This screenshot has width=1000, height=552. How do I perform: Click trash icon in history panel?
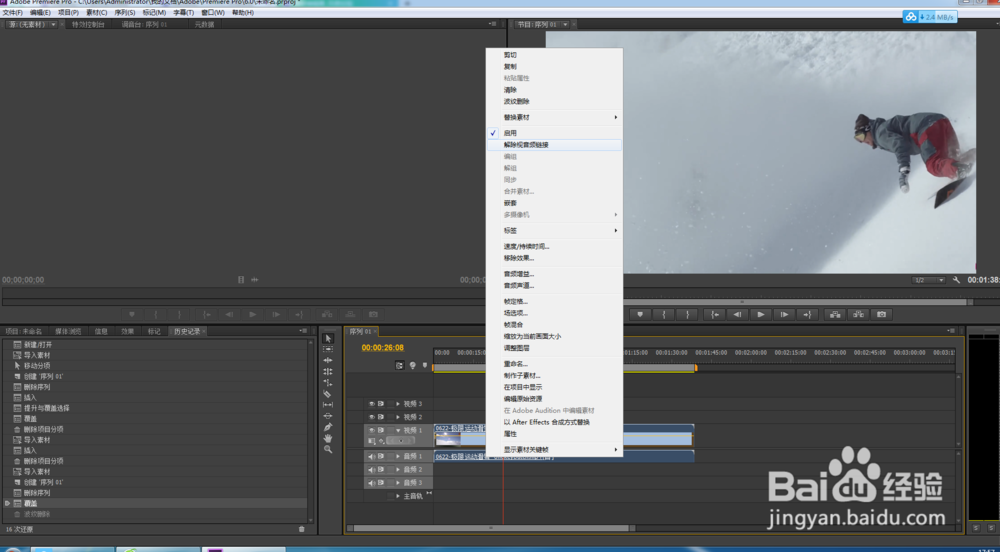point(302,529)
